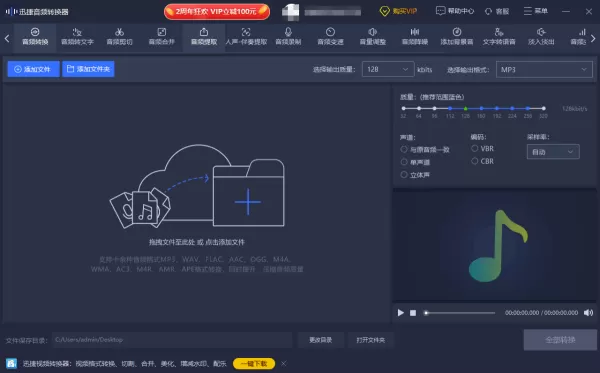Open the 音频合并 audio merge tool

(x=161, y=37)
